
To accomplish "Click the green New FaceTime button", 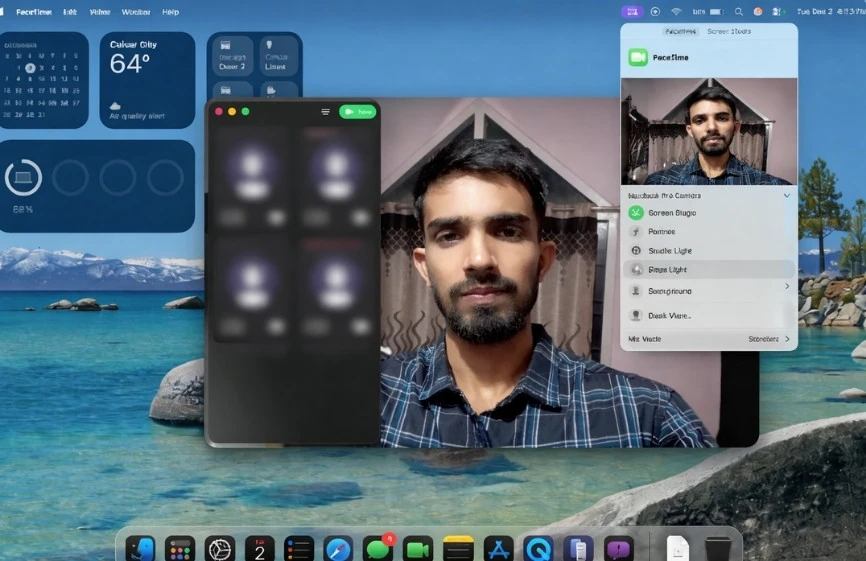I will (358, 112).
